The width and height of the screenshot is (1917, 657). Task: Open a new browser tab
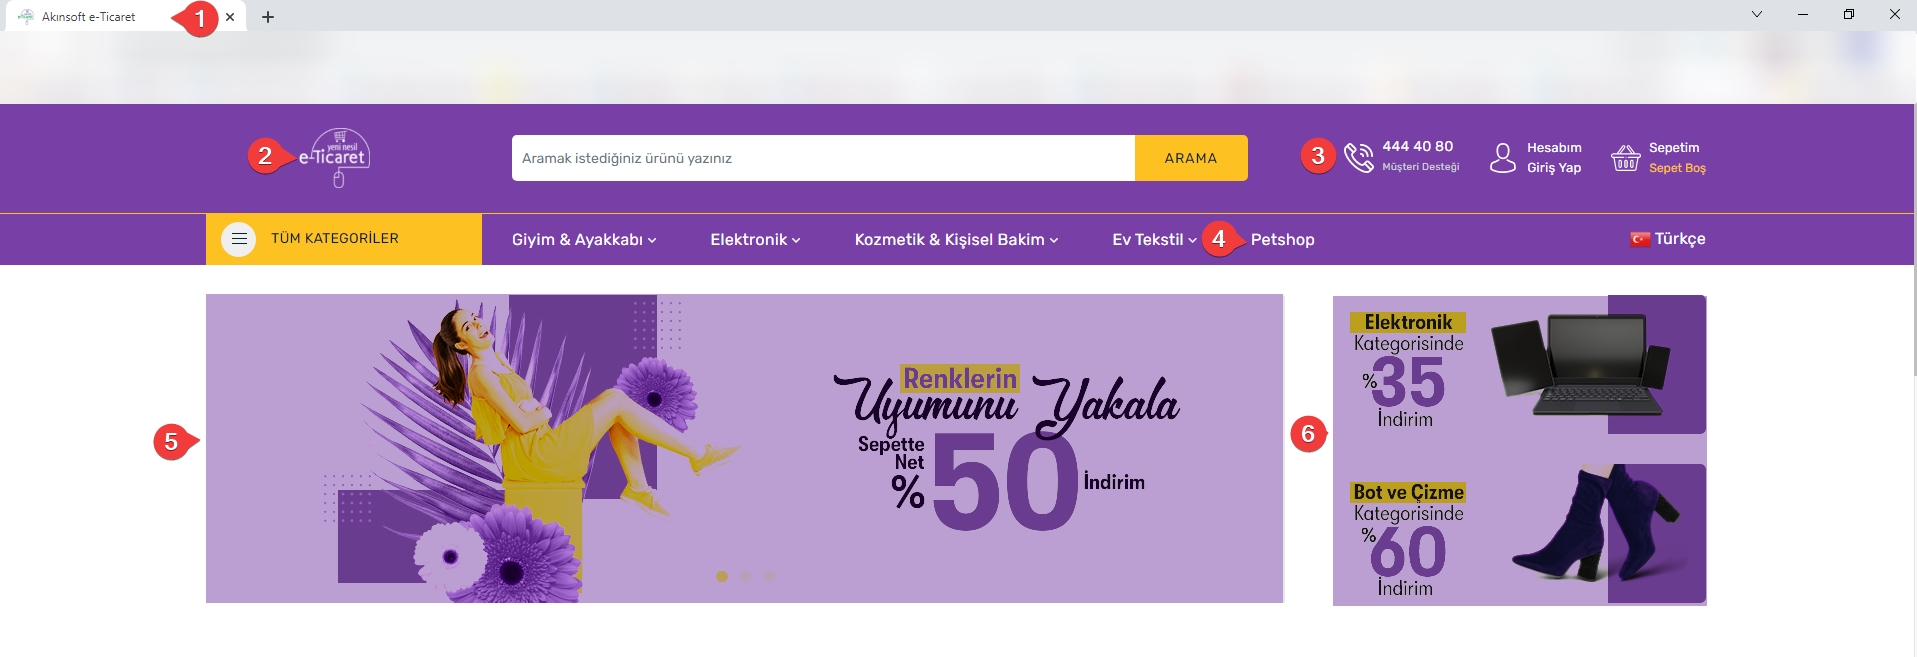(x=268, y=17)
